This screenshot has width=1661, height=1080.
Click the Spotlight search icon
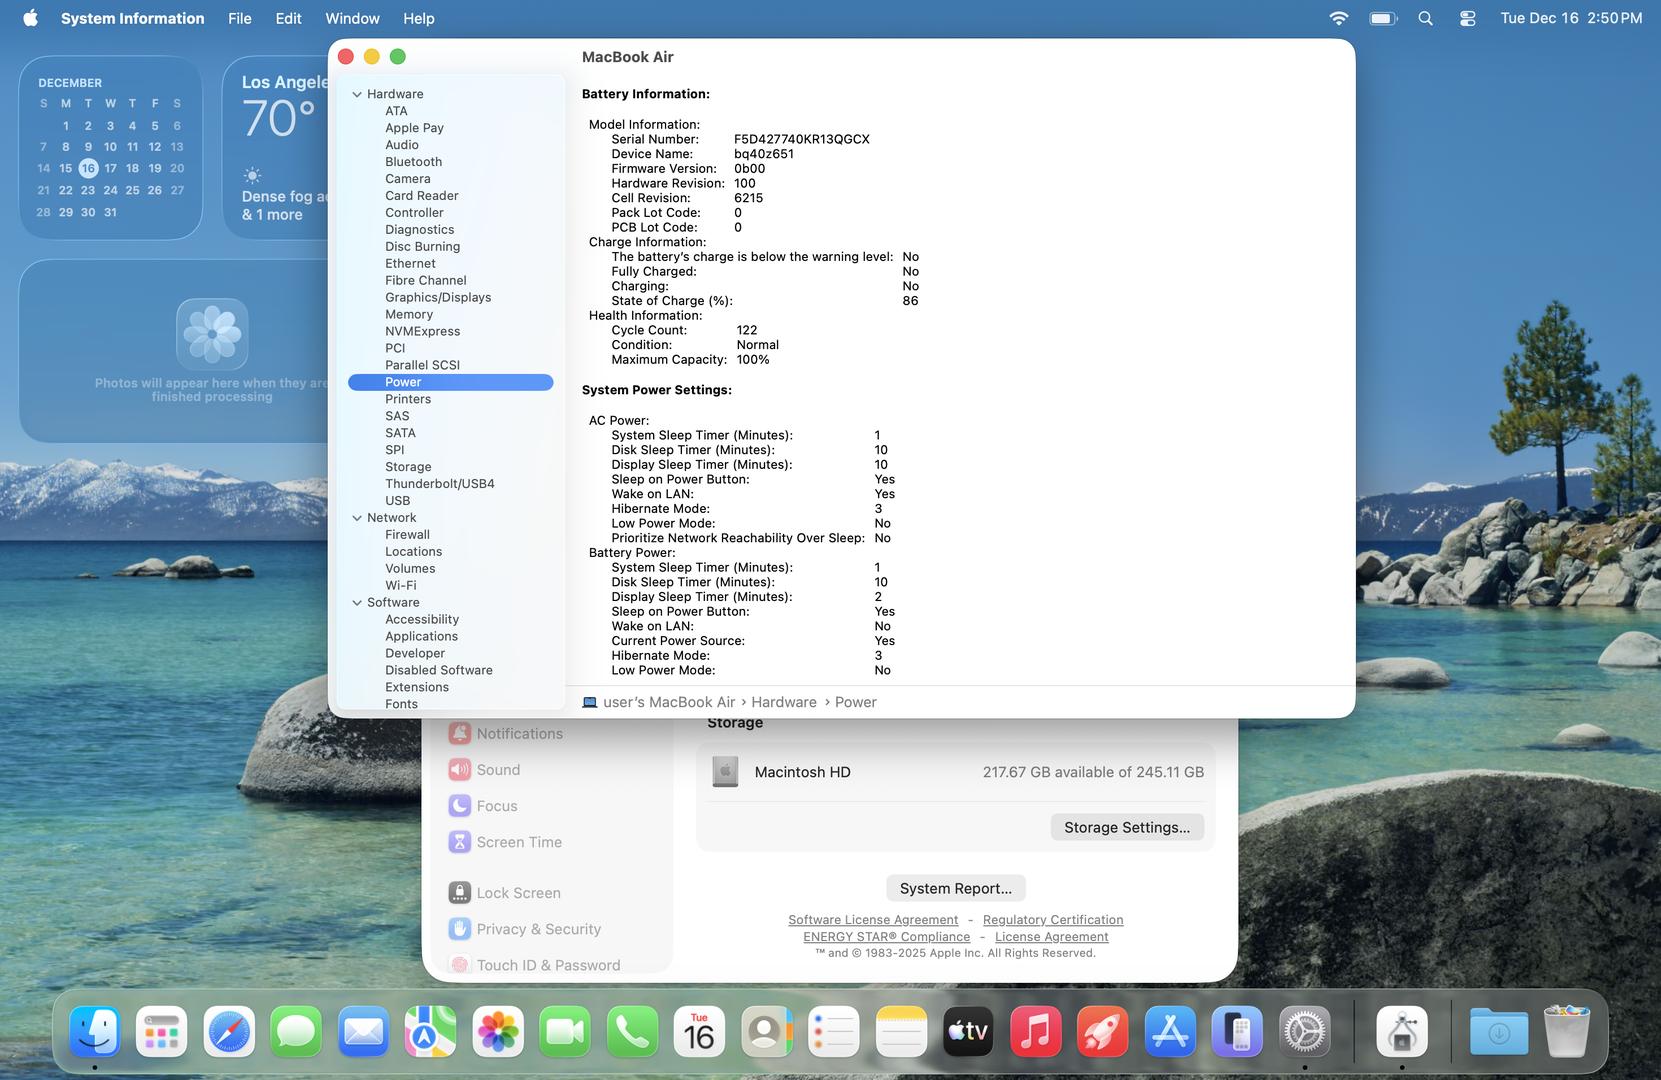pyautogui.click(x=1425, y=18)
